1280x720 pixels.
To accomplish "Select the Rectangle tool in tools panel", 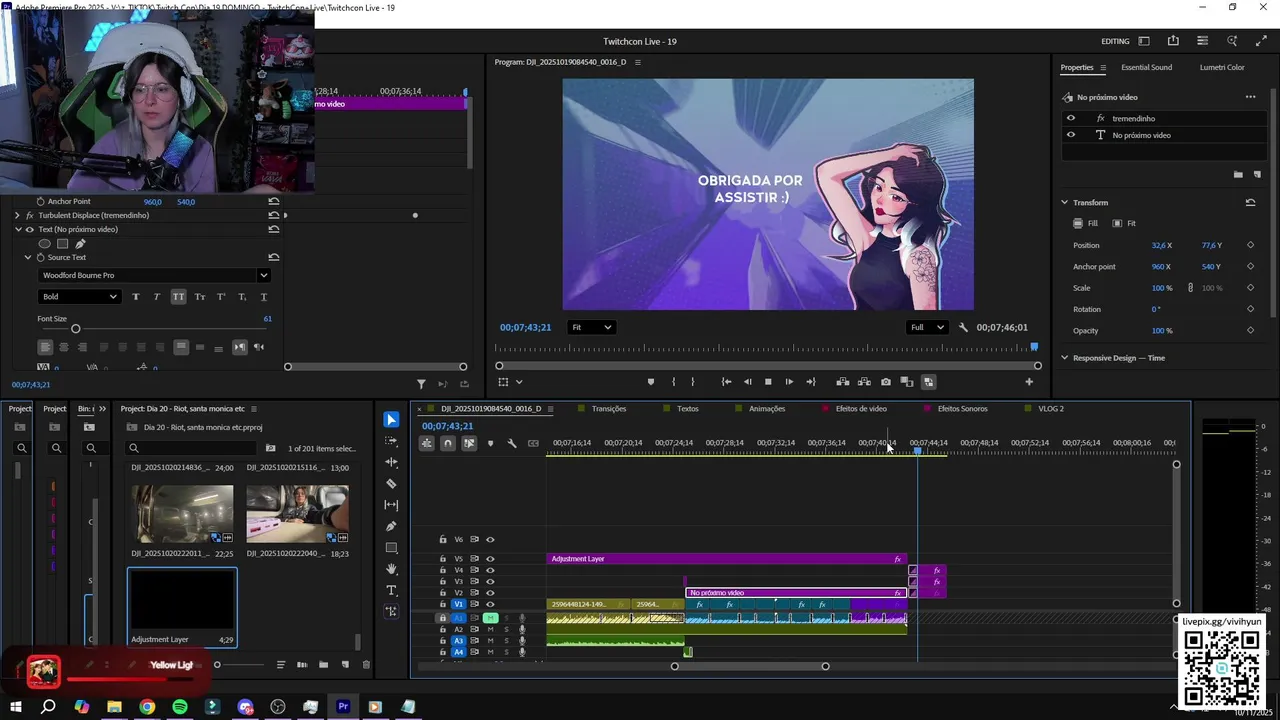I will 391,548.
